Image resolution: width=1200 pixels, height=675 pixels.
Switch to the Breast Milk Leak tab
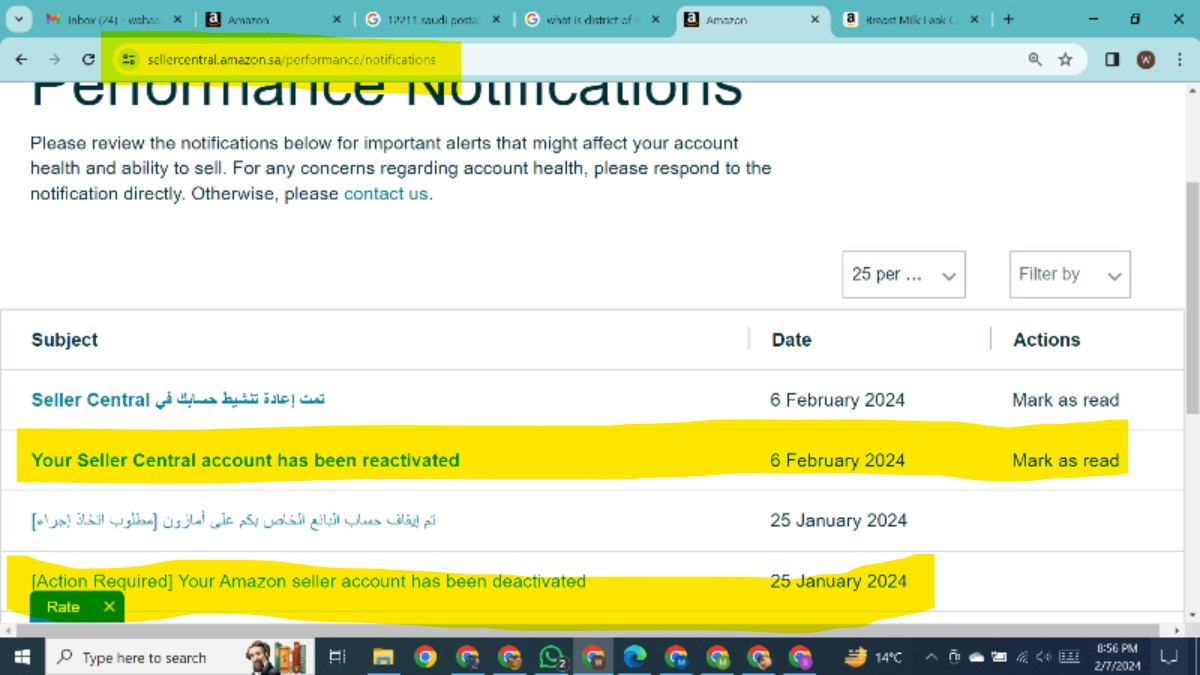click(910, 19)
